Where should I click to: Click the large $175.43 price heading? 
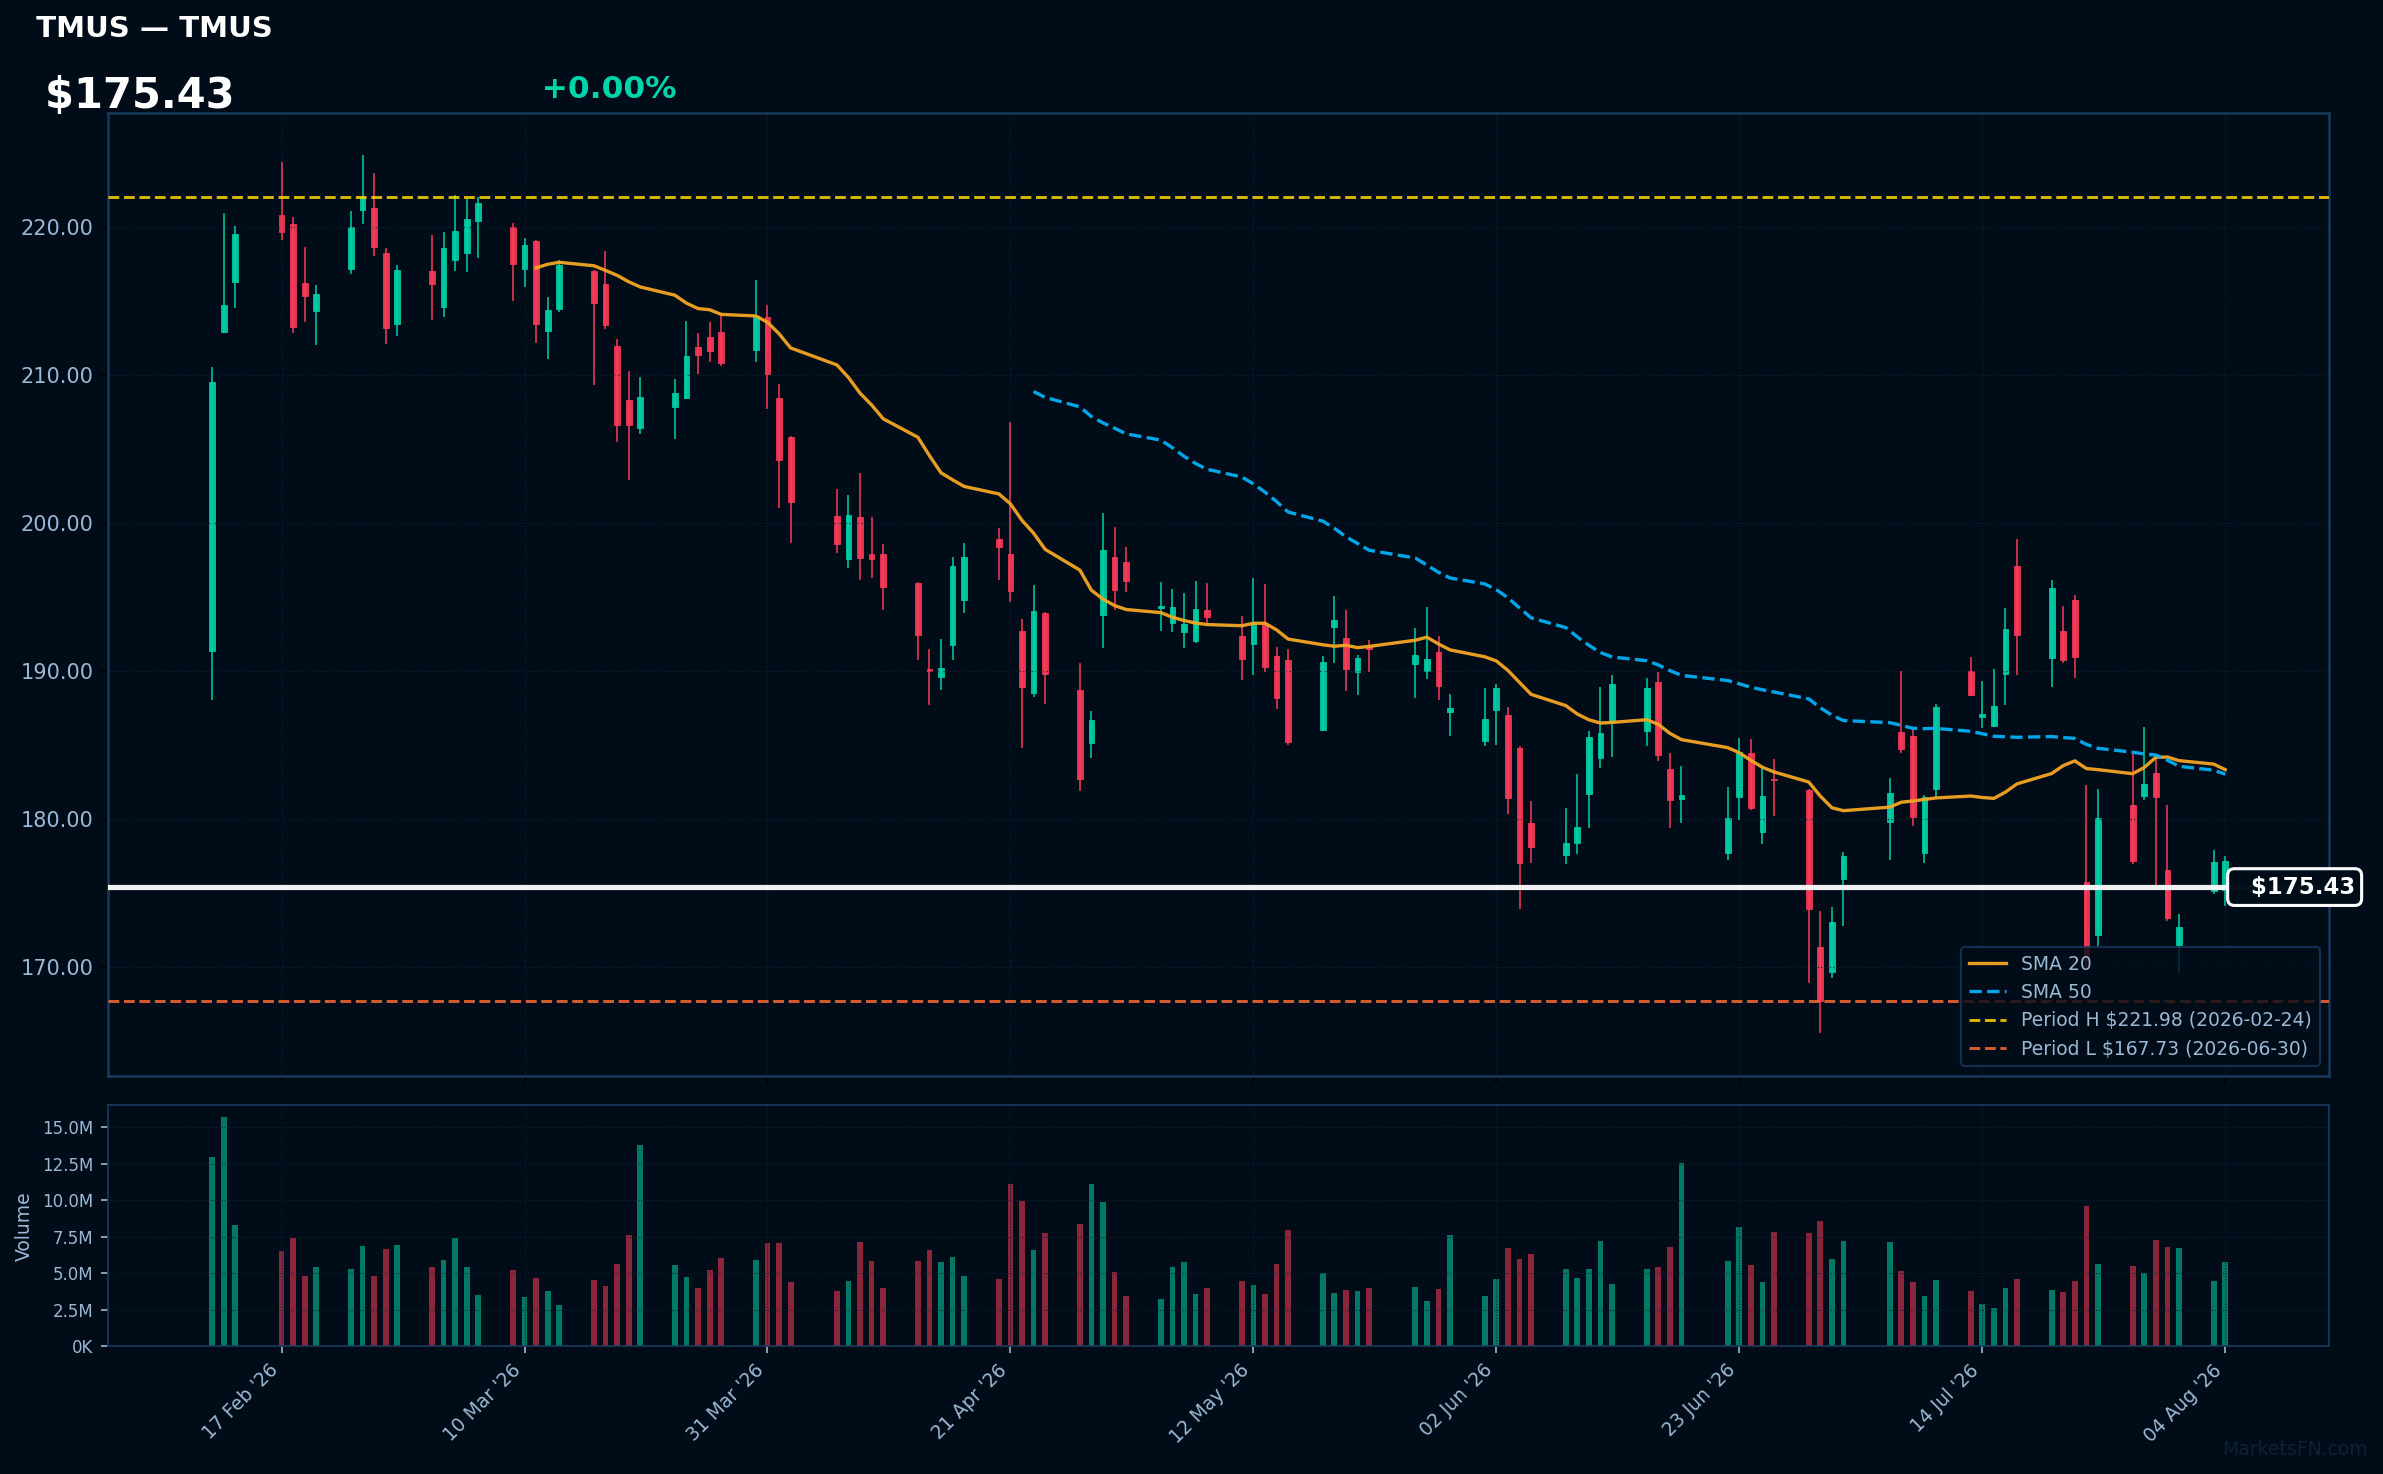[x=139, y=94]
